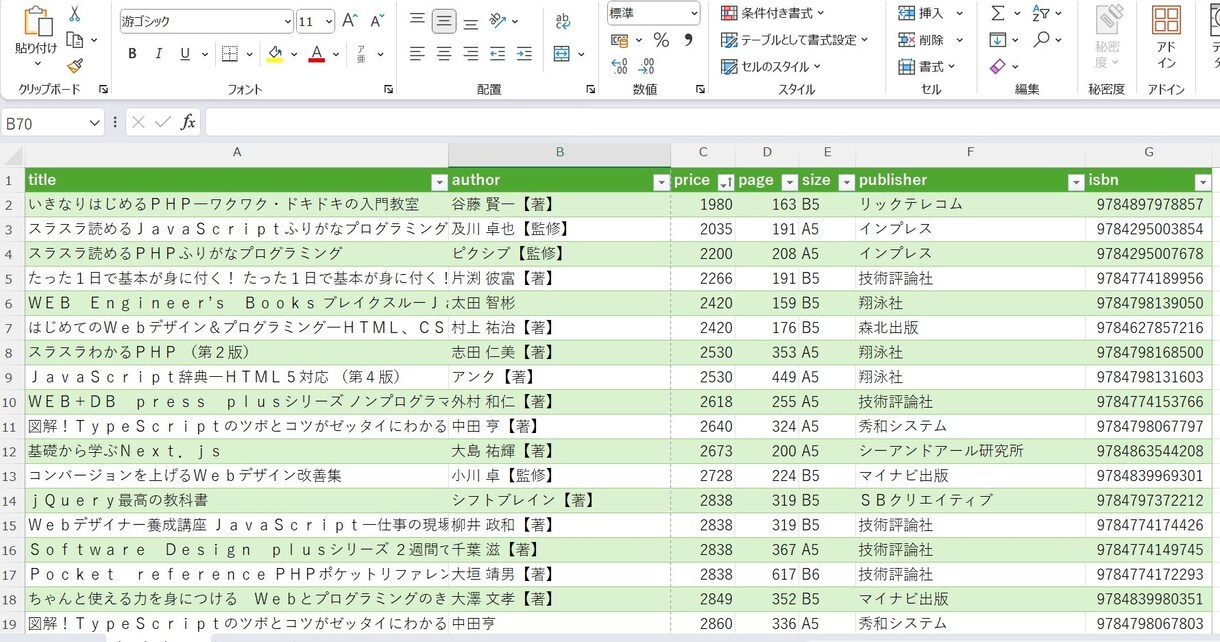1220x642 pixels.
Task: Open Cell Styles (セルのスタイル) menu
Action: 770,67
